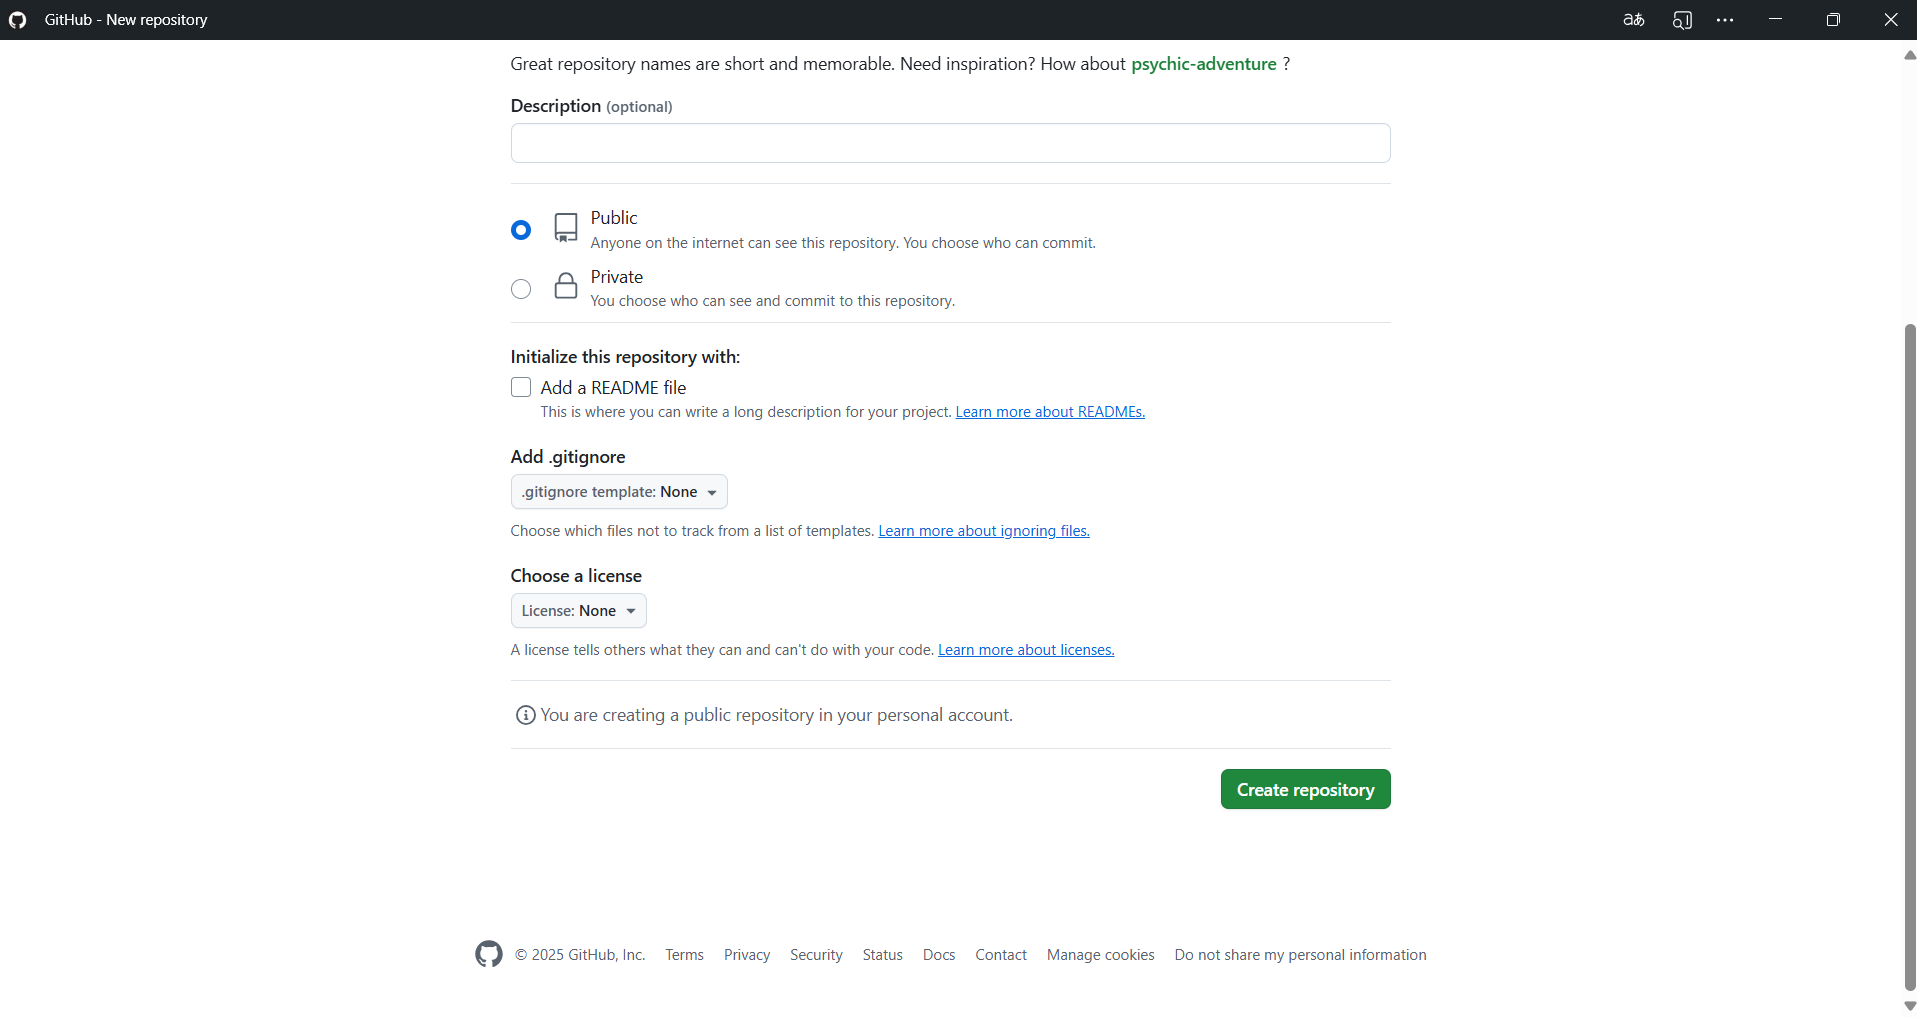Click Do not share my personal information
The height and width of the screenshot is (1017, 1917).
click(1301, 955)
